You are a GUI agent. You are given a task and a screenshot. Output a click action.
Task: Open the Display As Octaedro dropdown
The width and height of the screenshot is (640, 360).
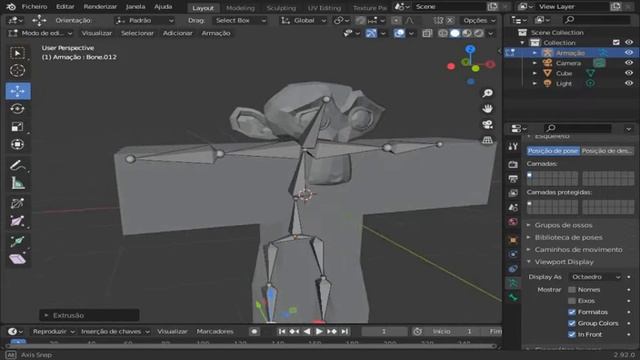[596, 277]
